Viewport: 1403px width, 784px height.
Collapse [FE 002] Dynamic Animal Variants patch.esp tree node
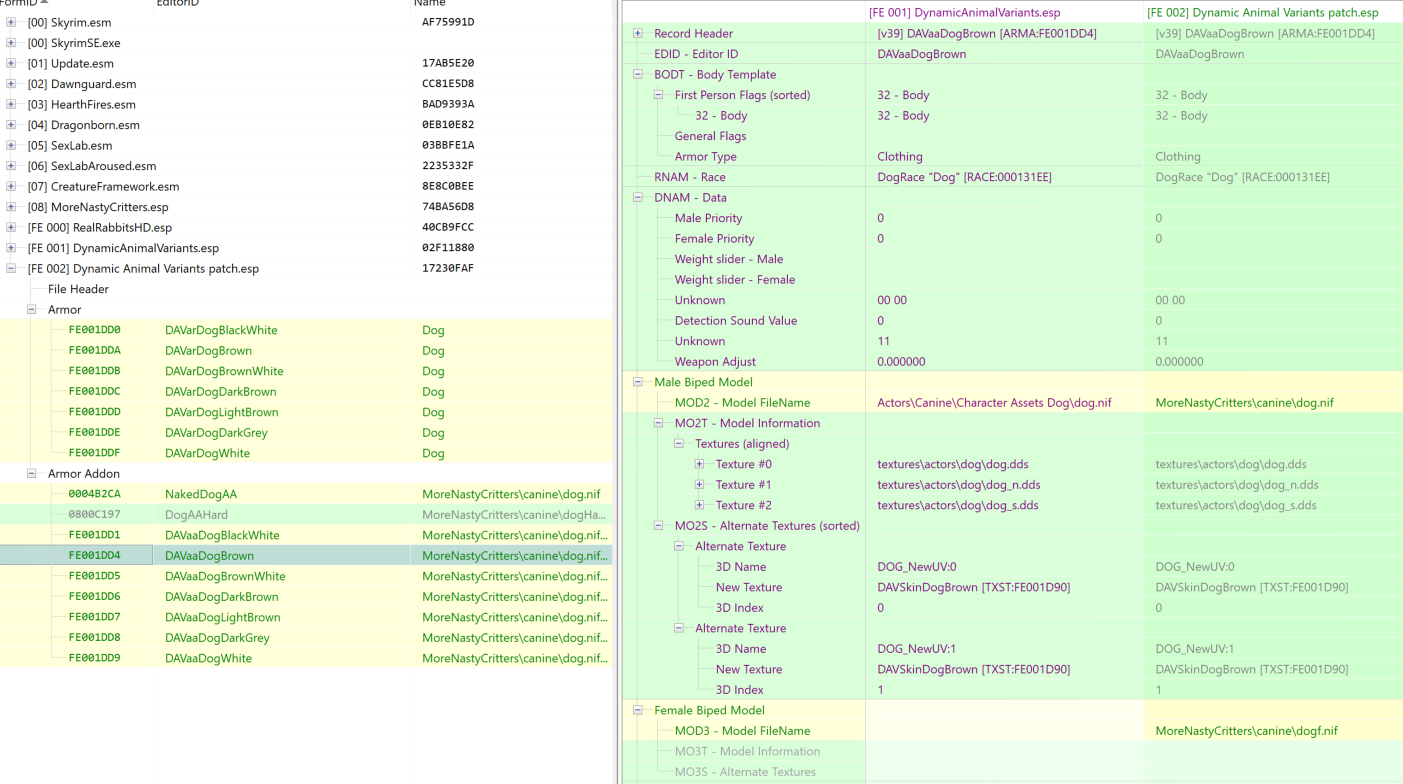coord(11,268)
